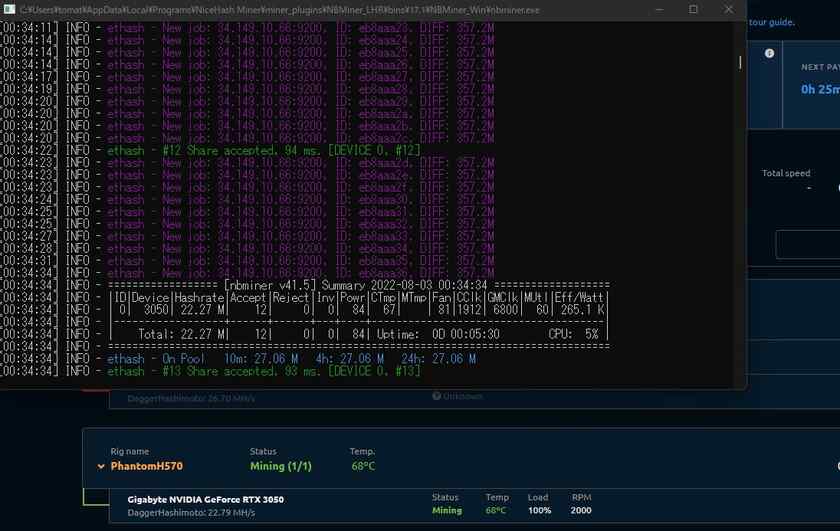Click the console window vertical scrollbar thumb
Screen dimensions: 840x531
740,62
